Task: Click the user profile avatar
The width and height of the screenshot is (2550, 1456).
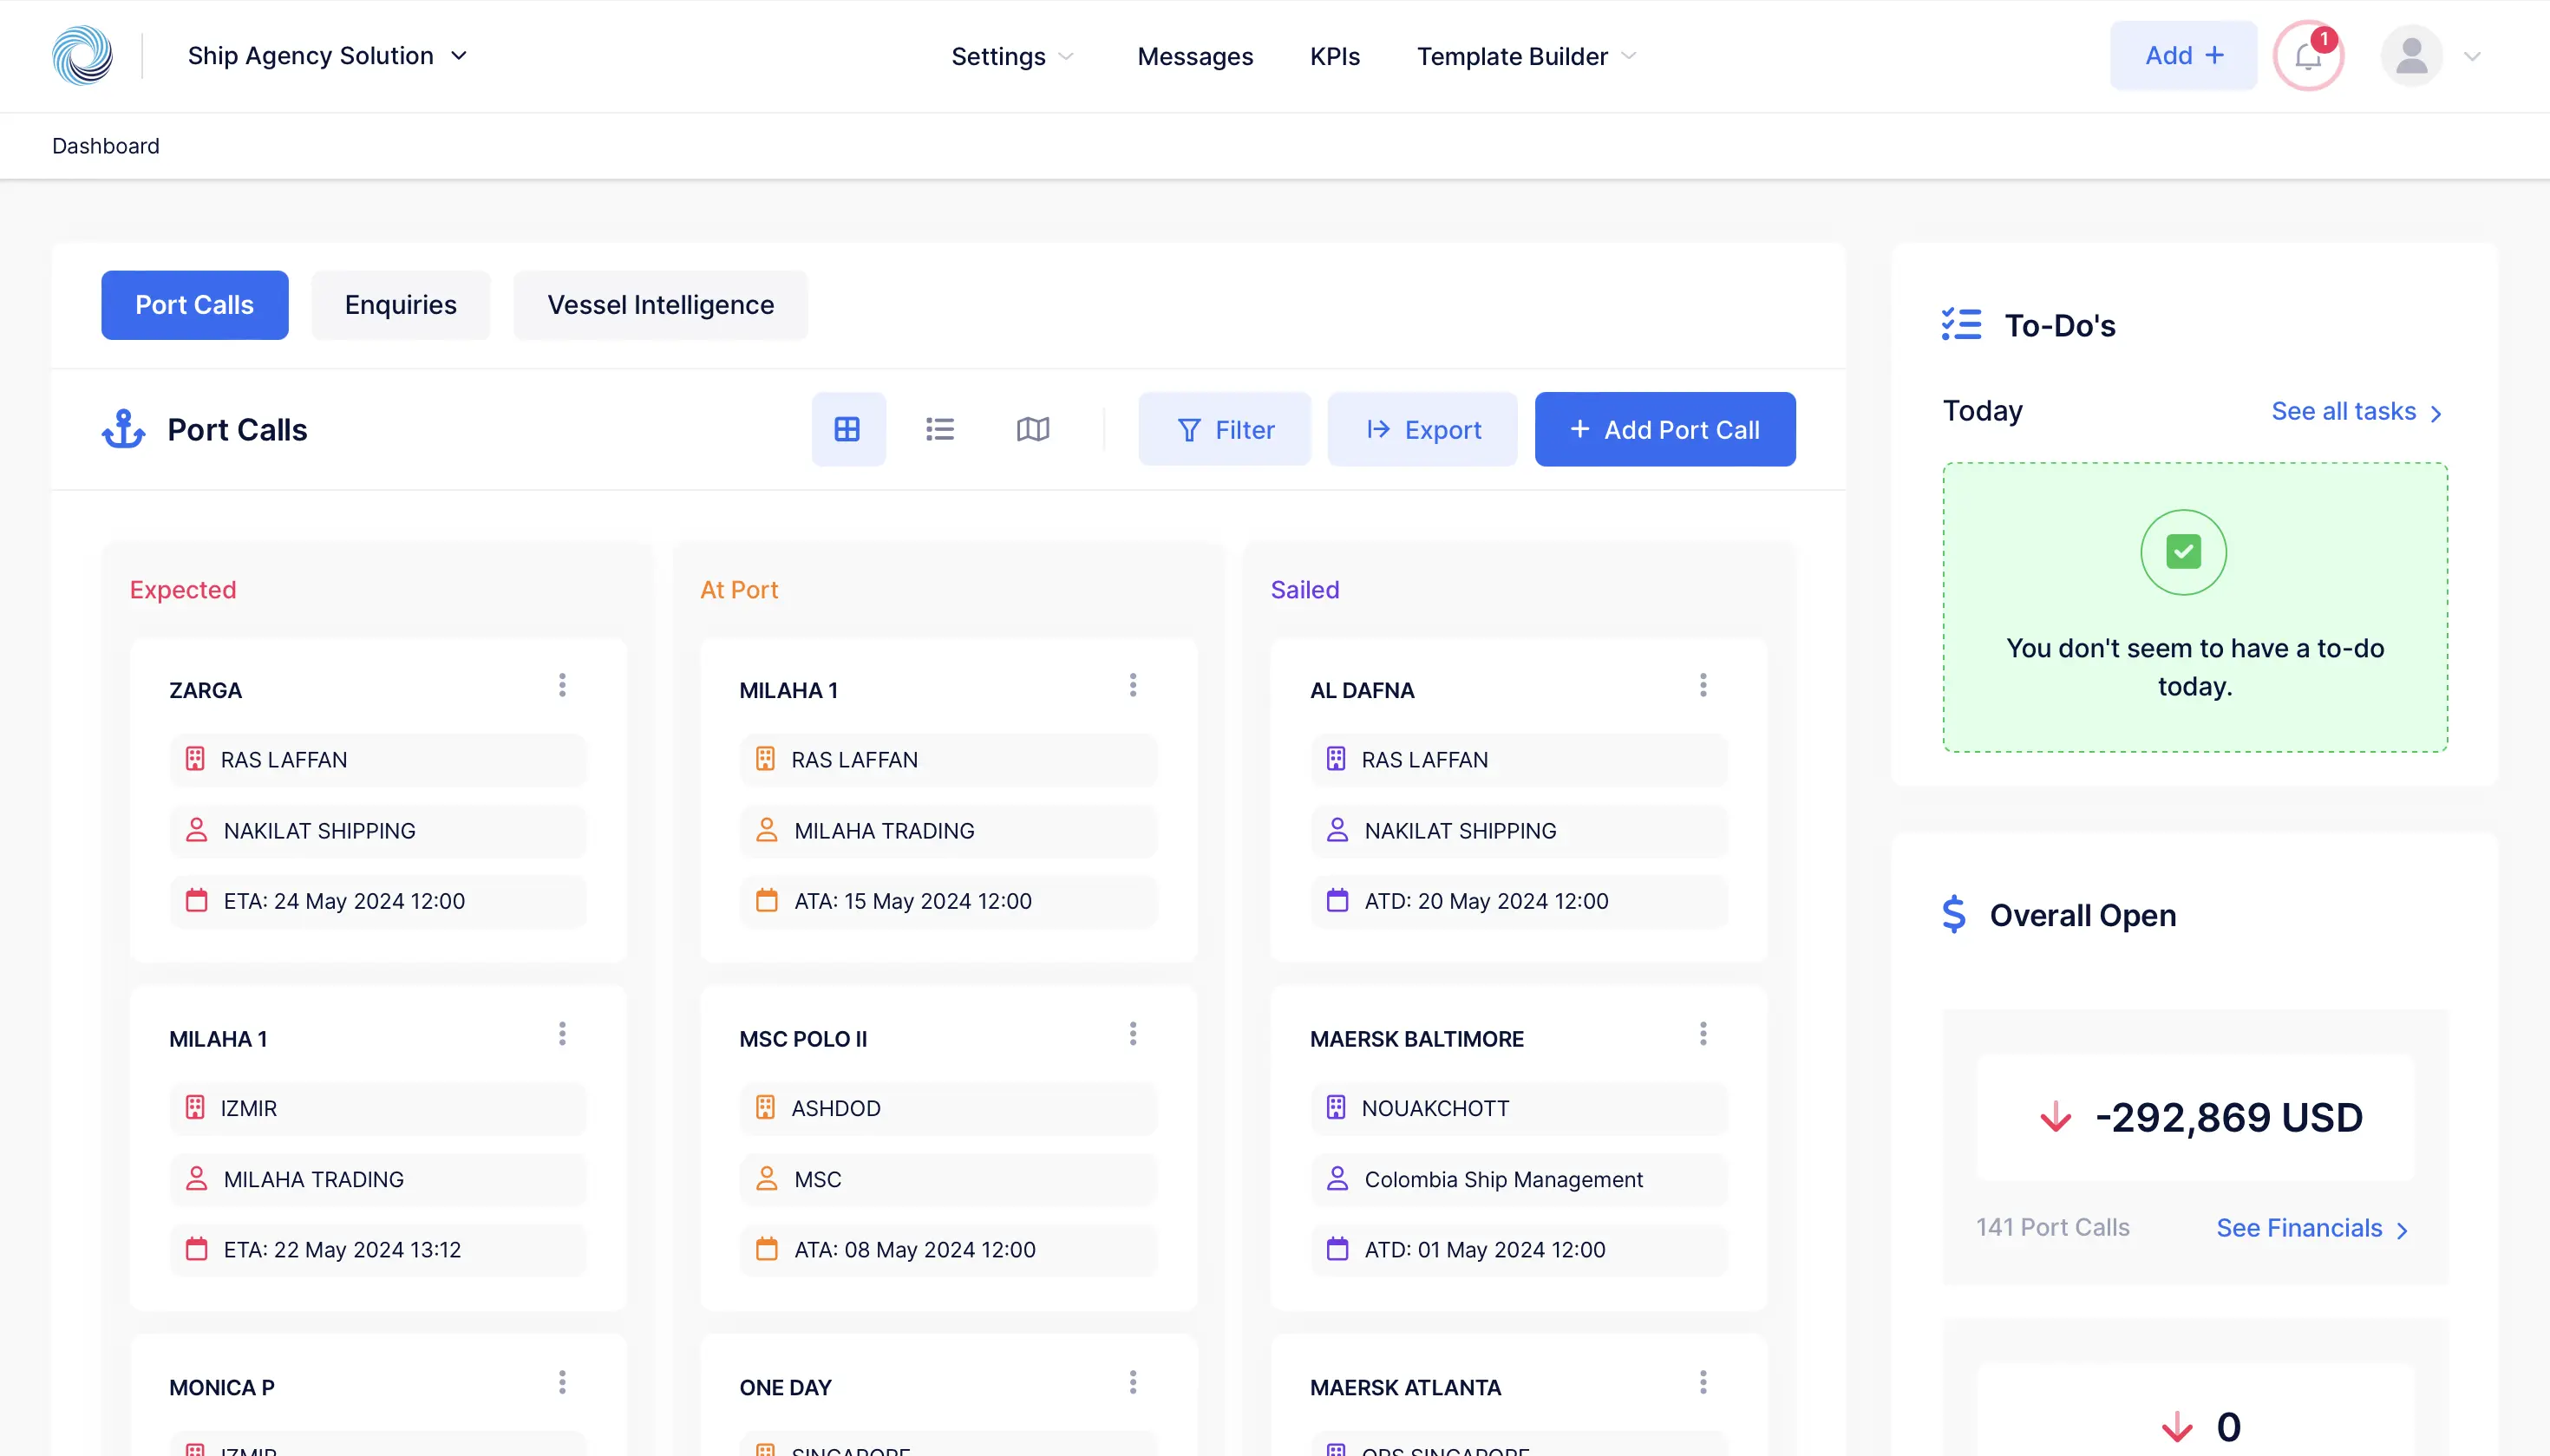Action: point(2411,56)
